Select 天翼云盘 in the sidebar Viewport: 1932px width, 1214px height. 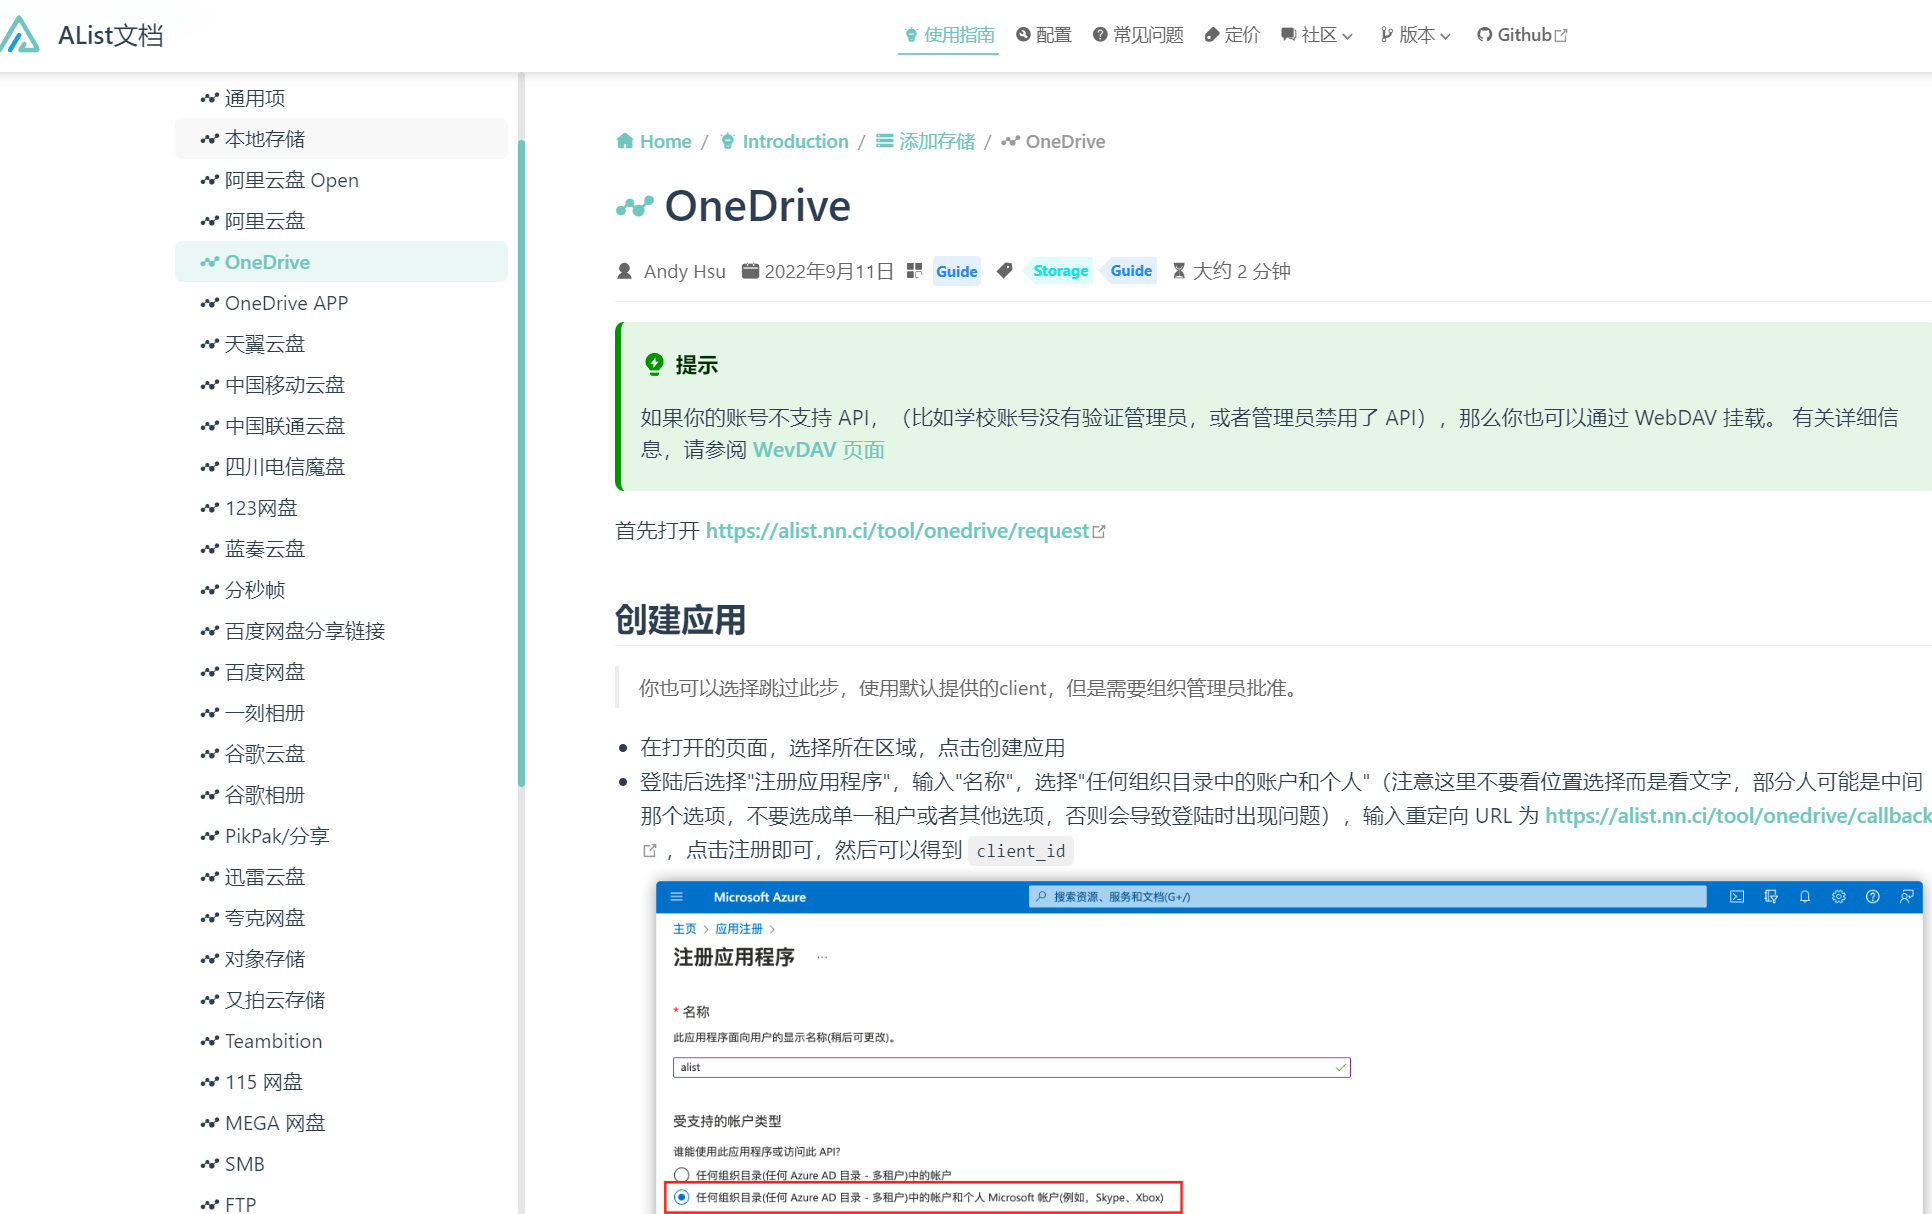point(341,344)
